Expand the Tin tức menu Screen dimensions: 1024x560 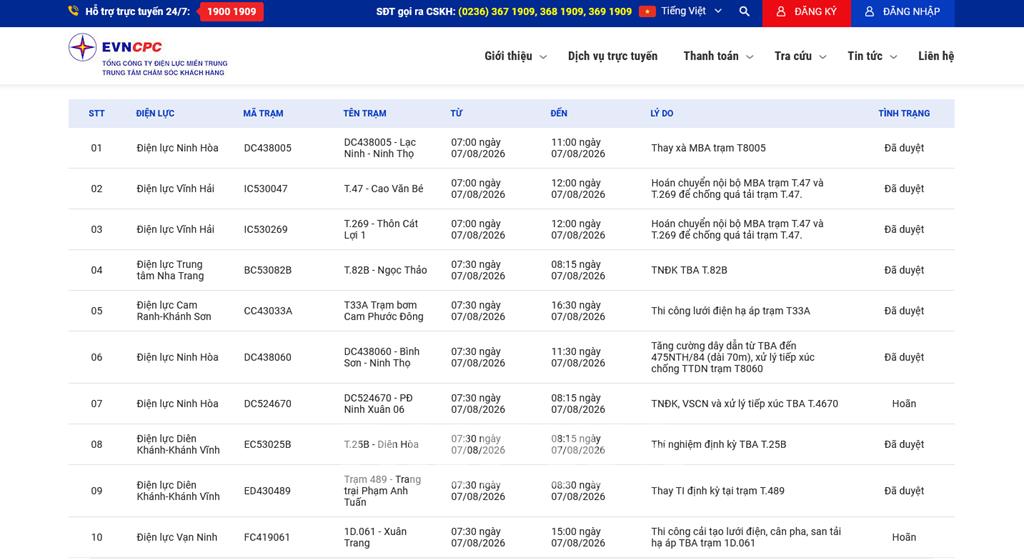coord(872,56)
